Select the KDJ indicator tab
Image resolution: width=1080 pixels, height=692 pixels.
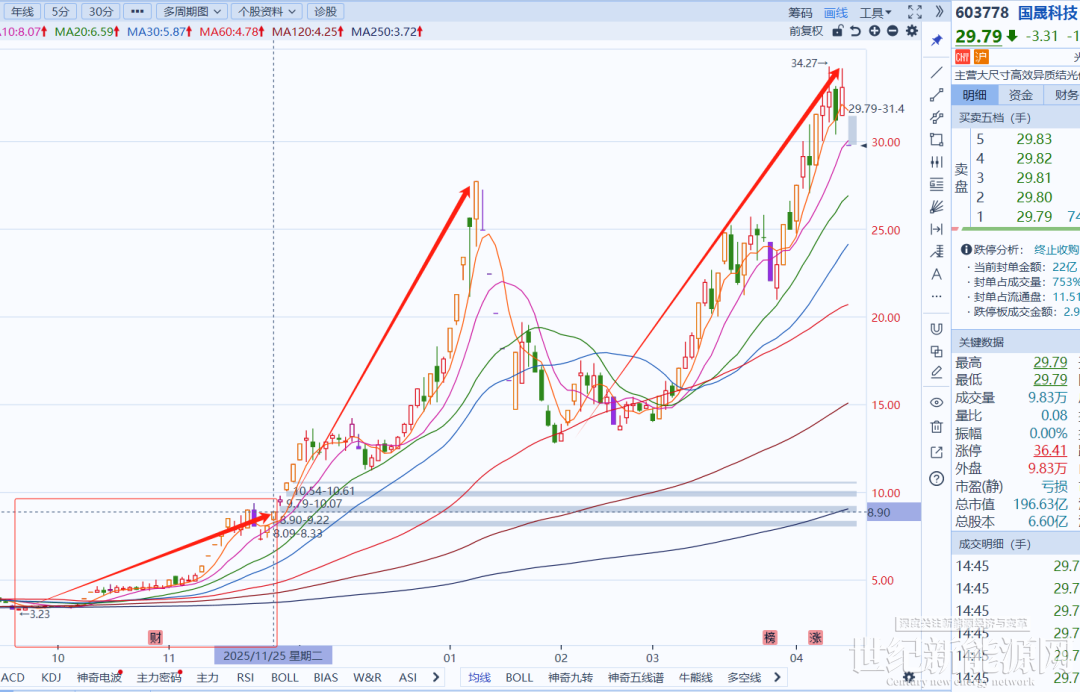coord(52,677)
